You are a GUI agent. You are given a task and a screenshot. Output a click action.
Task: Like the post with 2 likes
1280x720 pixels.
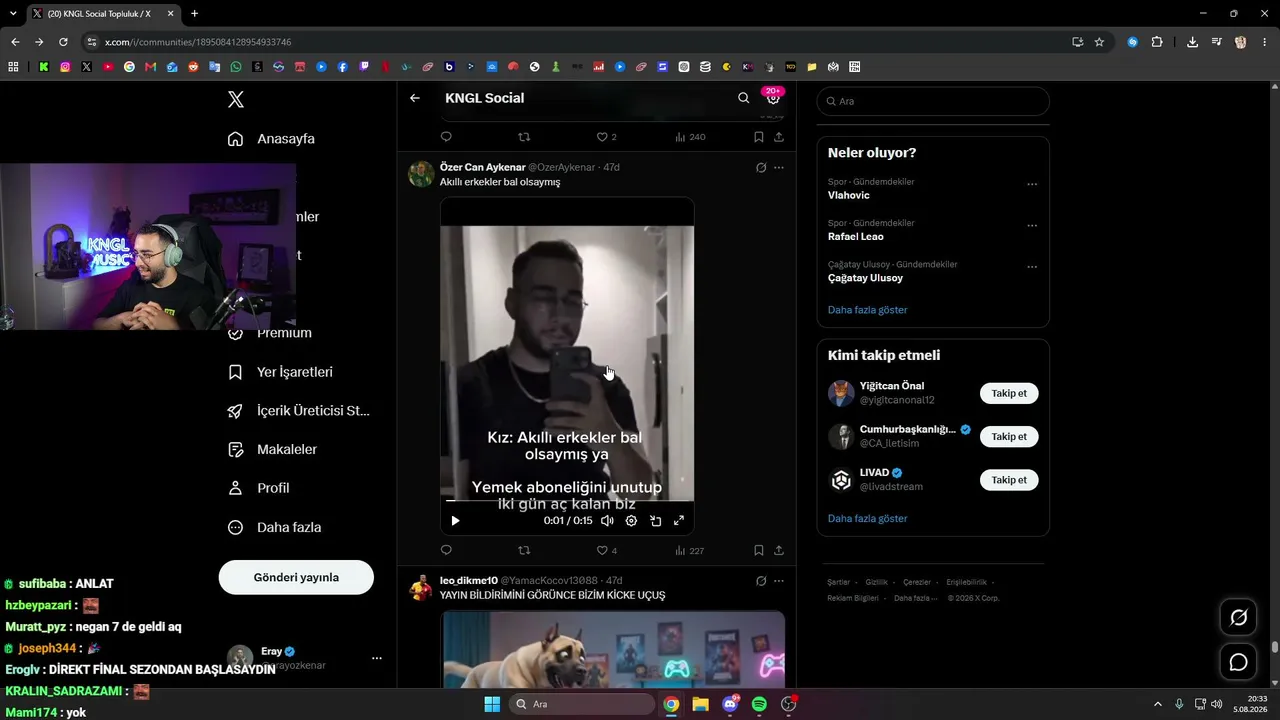(606, 137)
